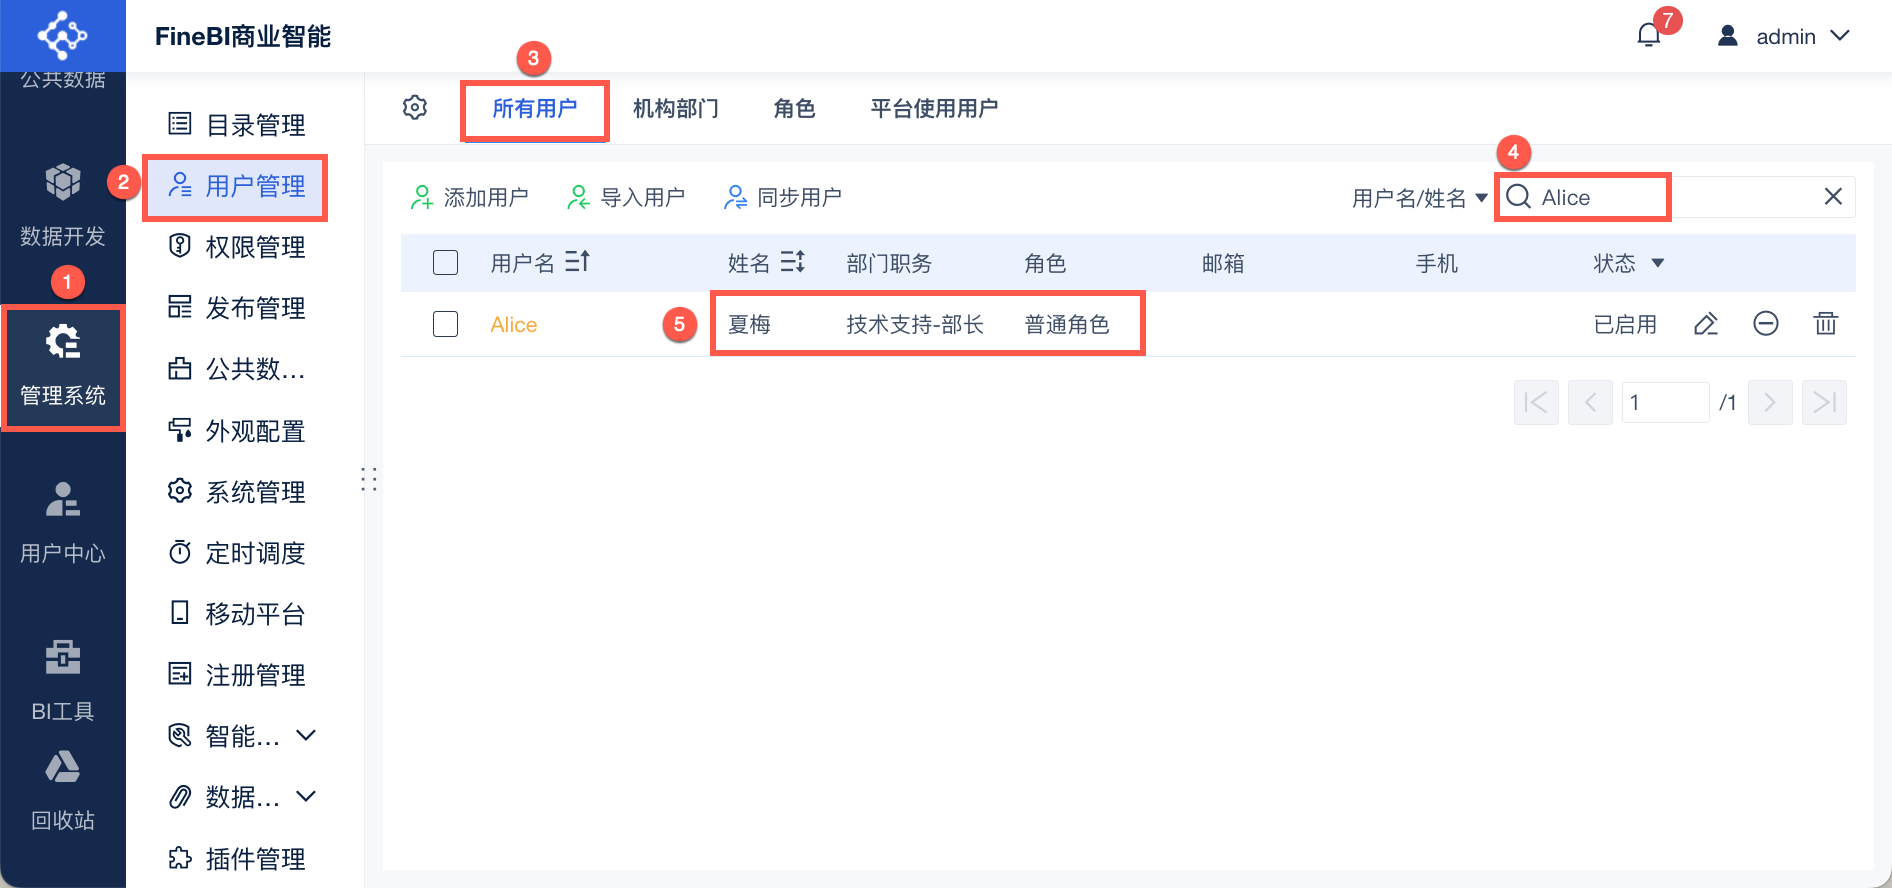Open the 用户名/姓名 search type dropdown
Image resolution: width=1892 pixels, height=888 pixels.
tap(1419, 198)
